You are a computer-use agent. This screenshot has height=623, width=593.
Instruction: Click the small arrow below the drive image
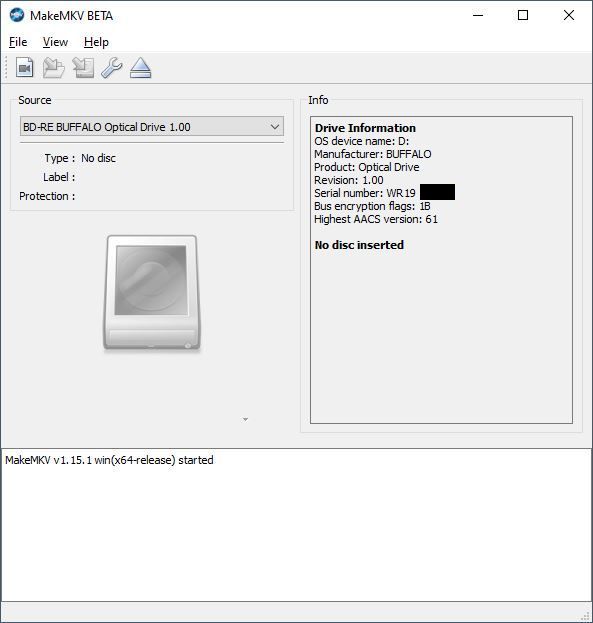coord(245,419)
